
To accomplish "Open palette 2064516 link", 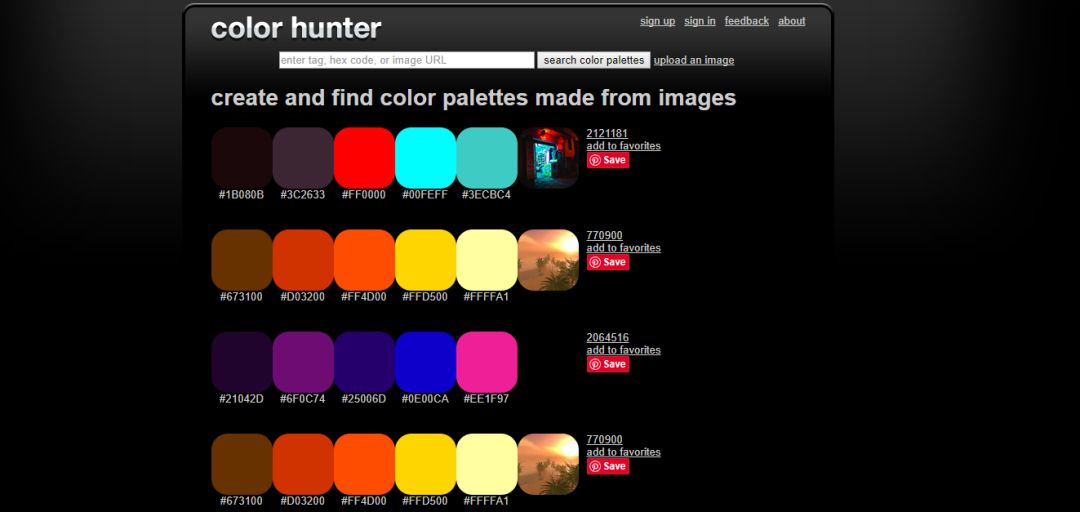I will point(608,338).
